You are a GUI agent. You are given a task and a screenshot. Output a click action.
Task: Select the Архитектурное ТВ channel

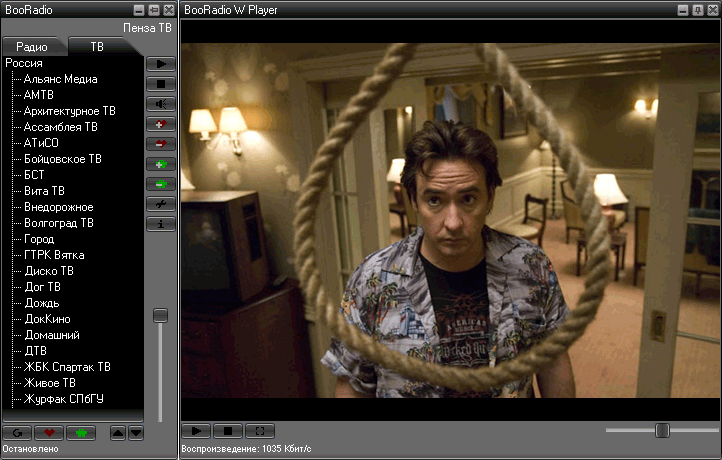(x=70, y=111)
